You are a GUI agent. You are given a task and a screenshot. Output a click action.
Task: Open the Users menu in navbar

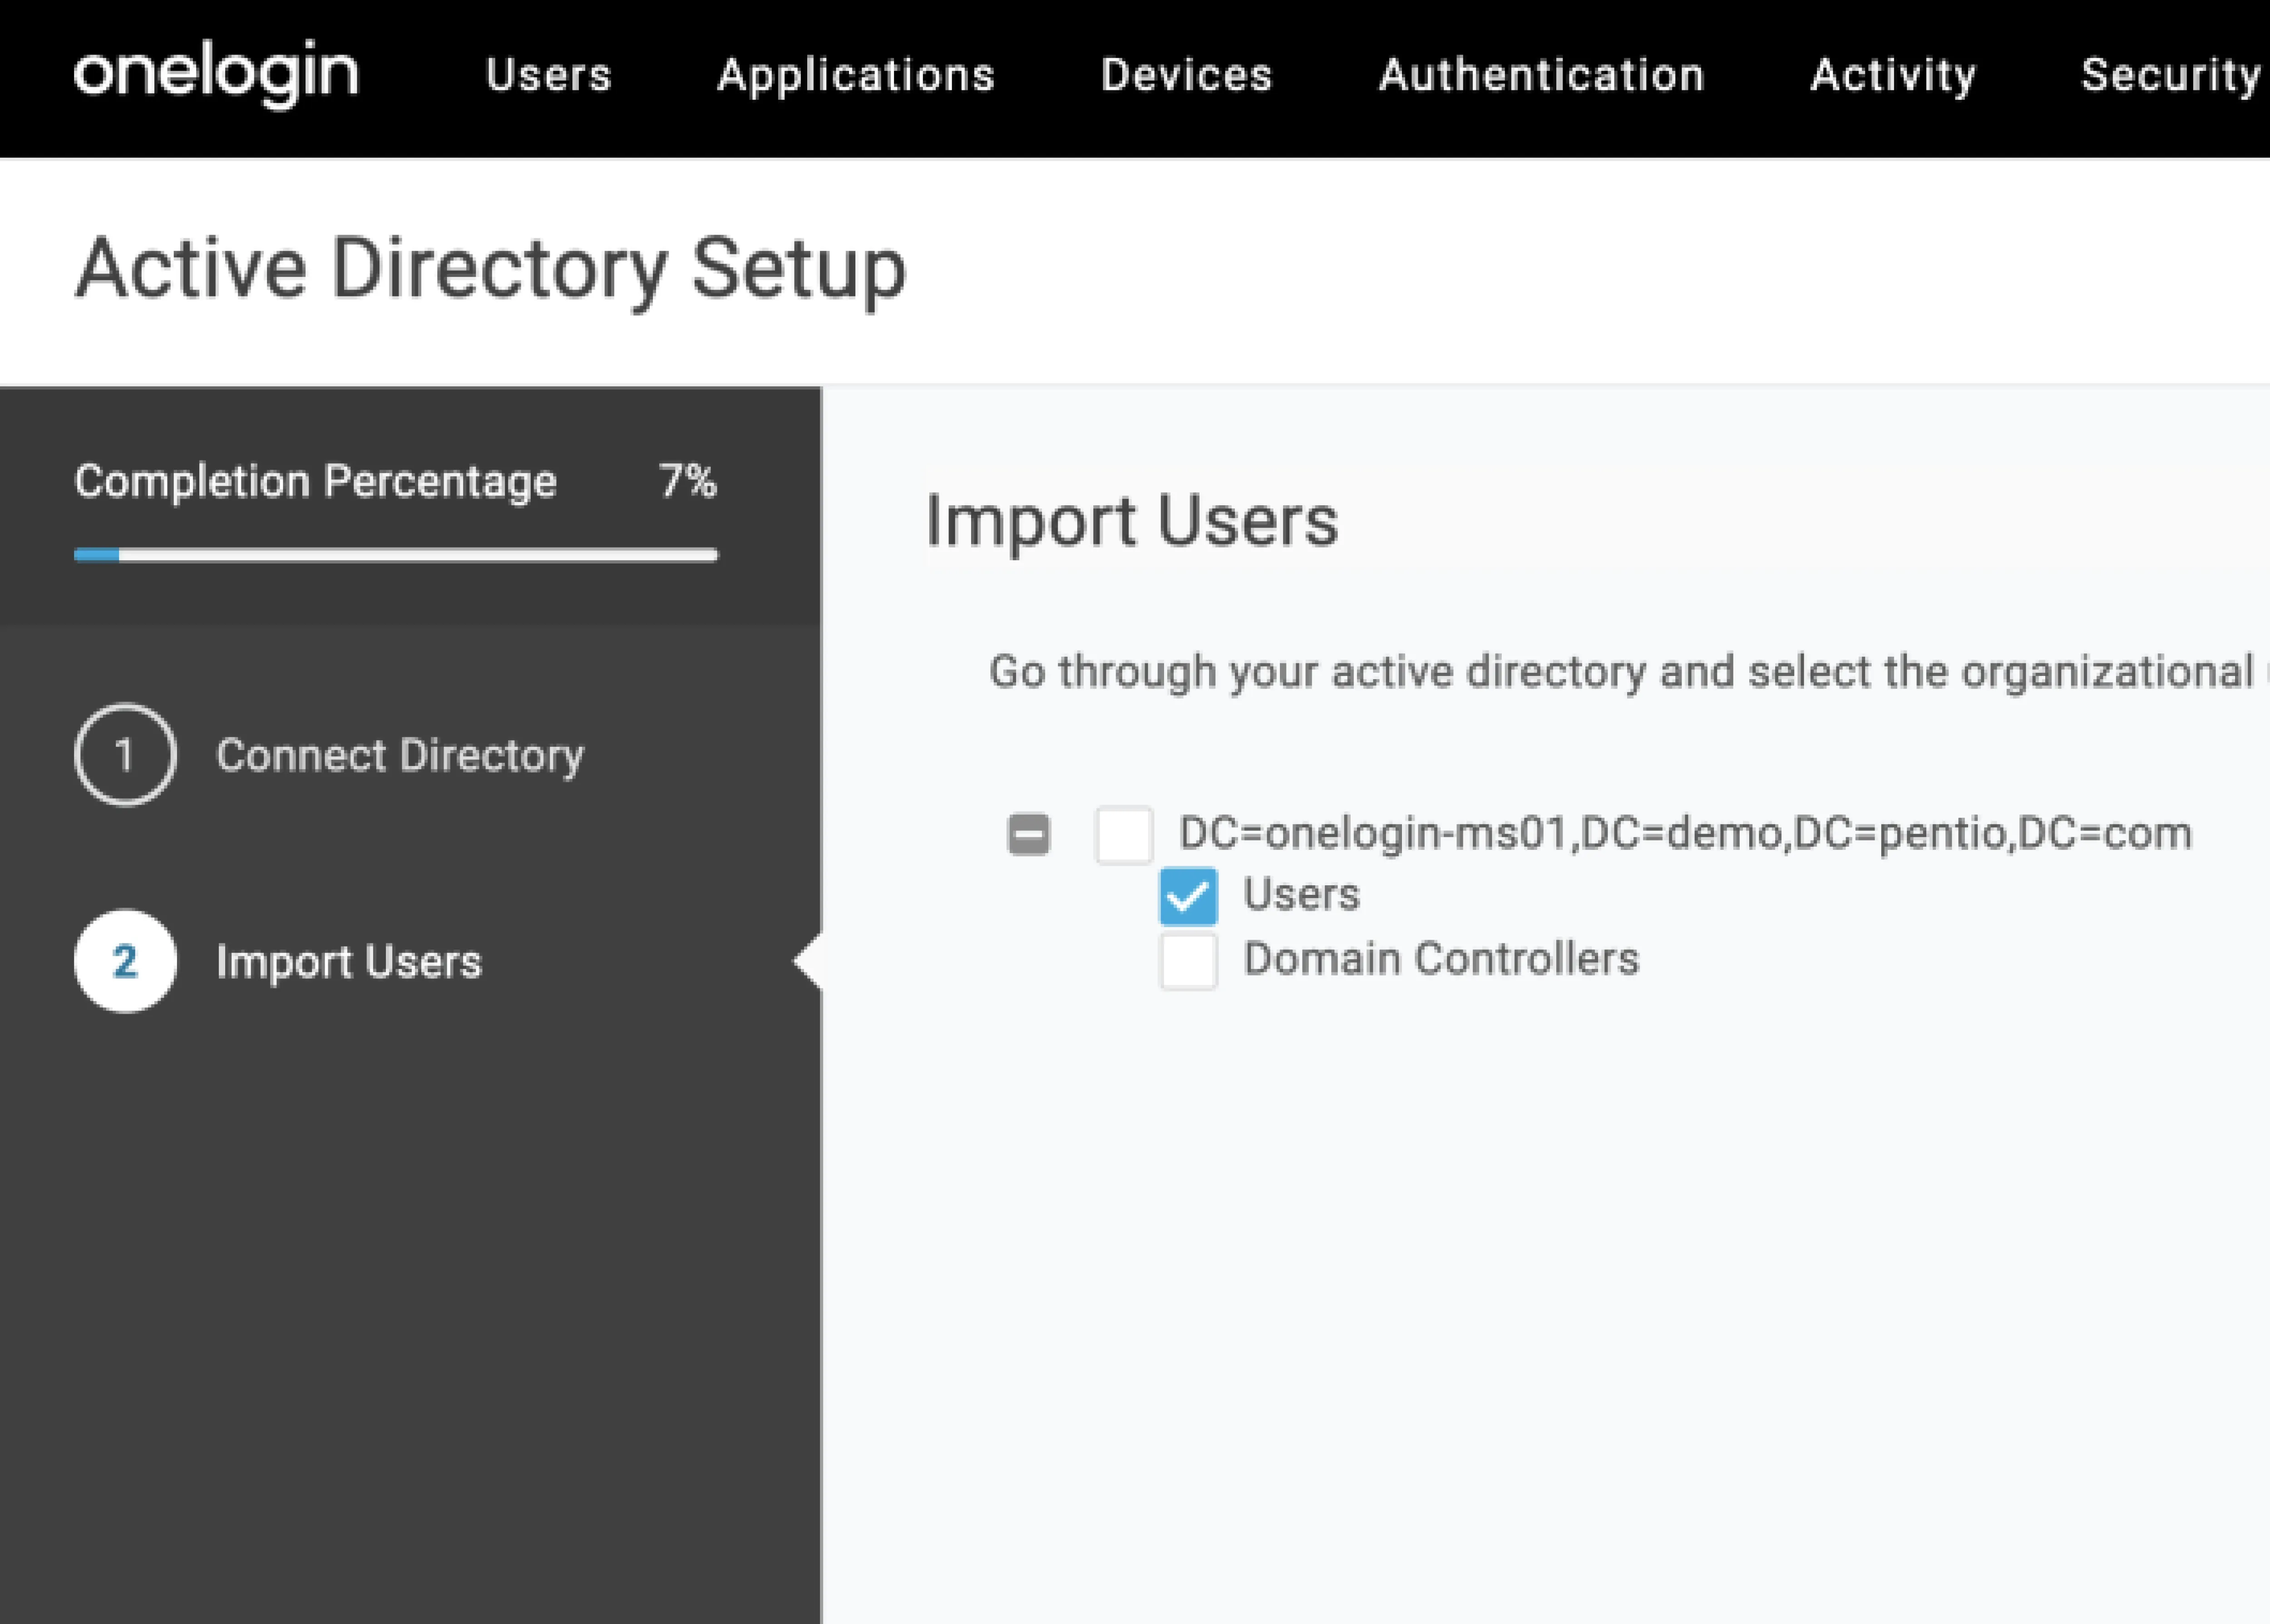[548, 75]
